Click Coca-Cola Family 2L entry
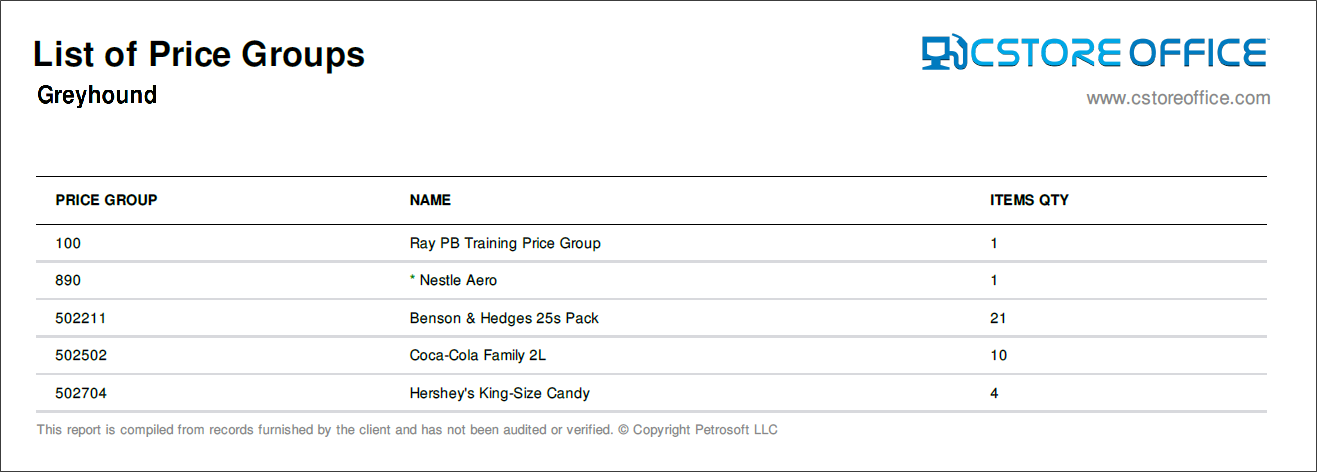Image resolution: width=1317 pixels, height=472 pixels. [x=478, y=355]
